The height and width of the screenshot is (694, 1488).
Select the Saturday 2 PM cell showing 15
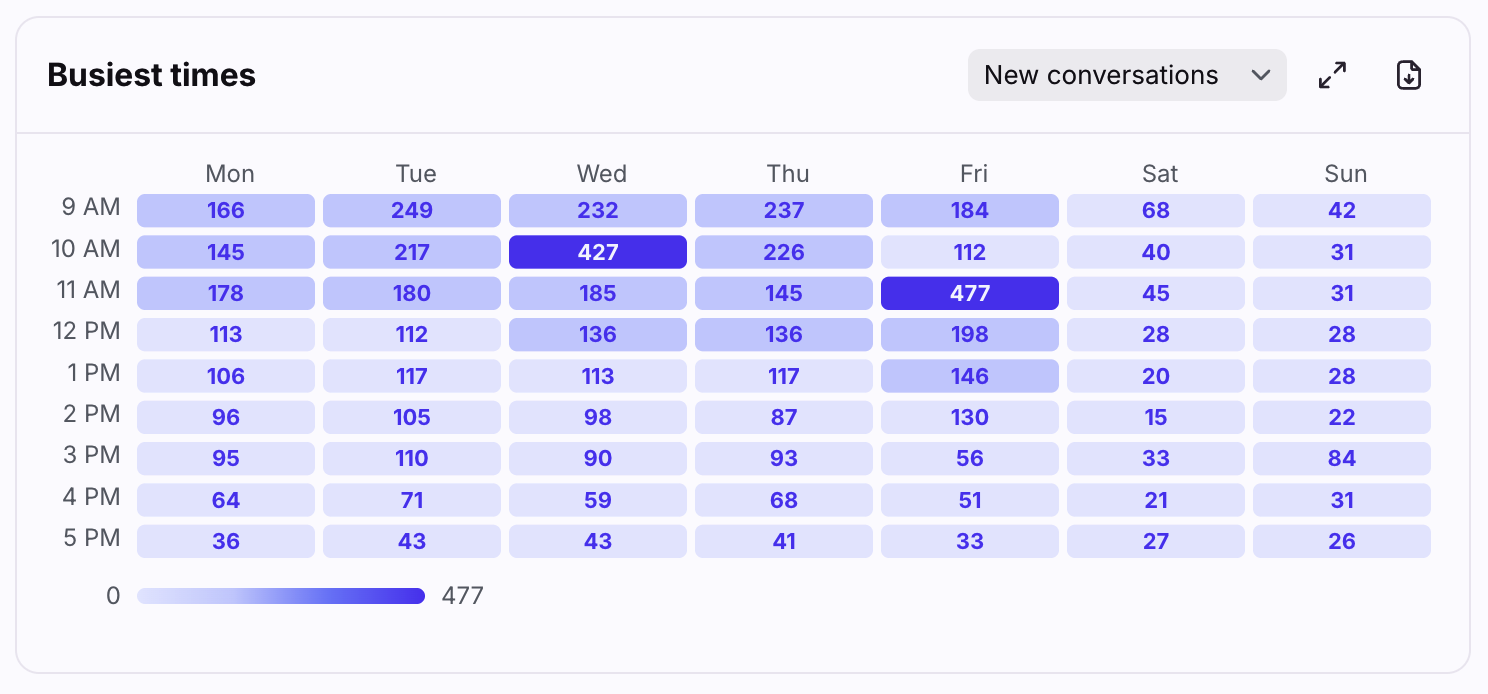tap(1156, 417)
